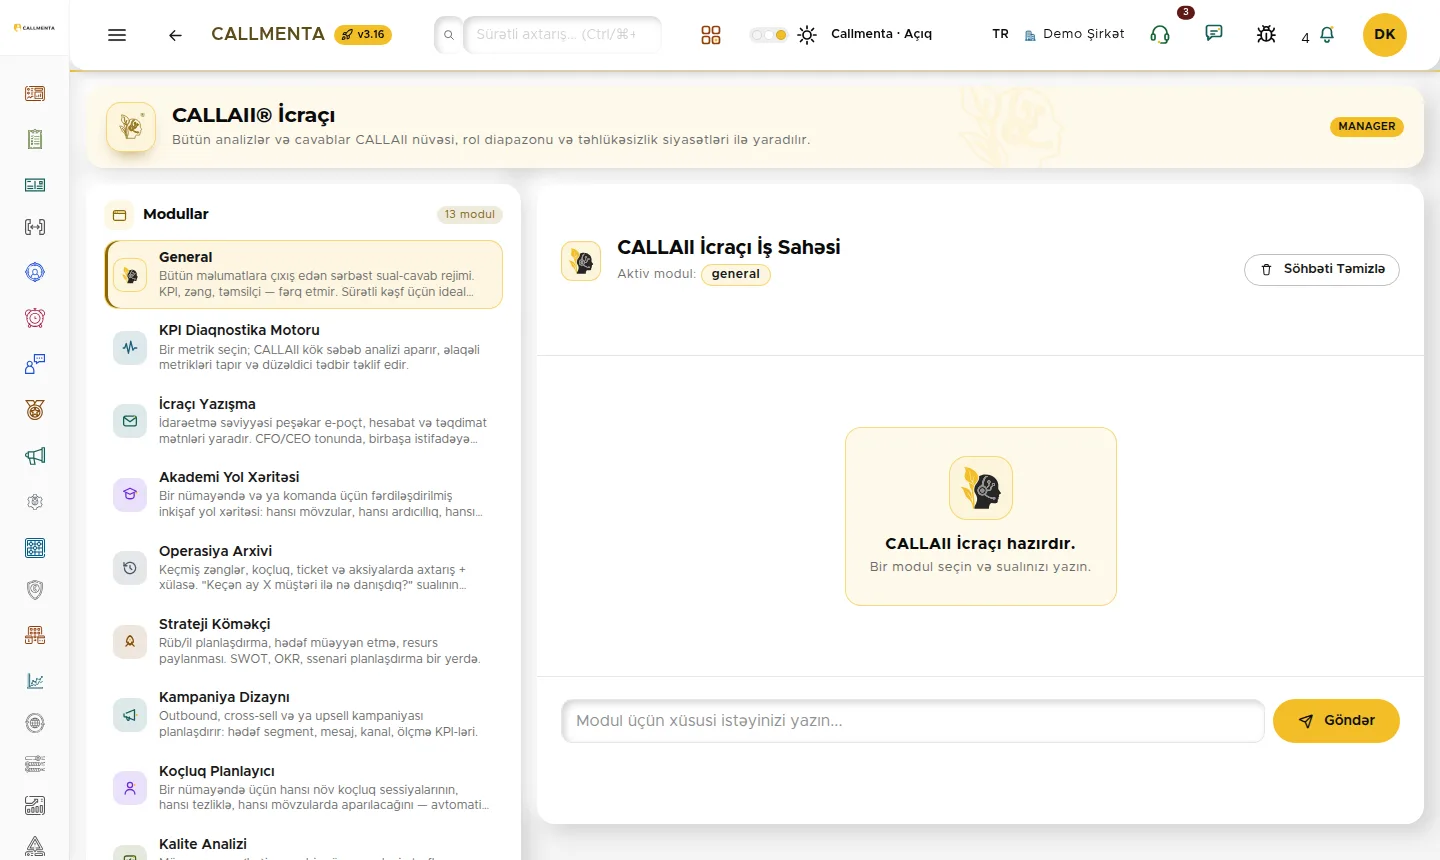Image resolution: width=1440 pixels, height=860 pixels.
Task: Click the CALLAII İcraçı banner logo icon
Action: (x=131, y=127)
